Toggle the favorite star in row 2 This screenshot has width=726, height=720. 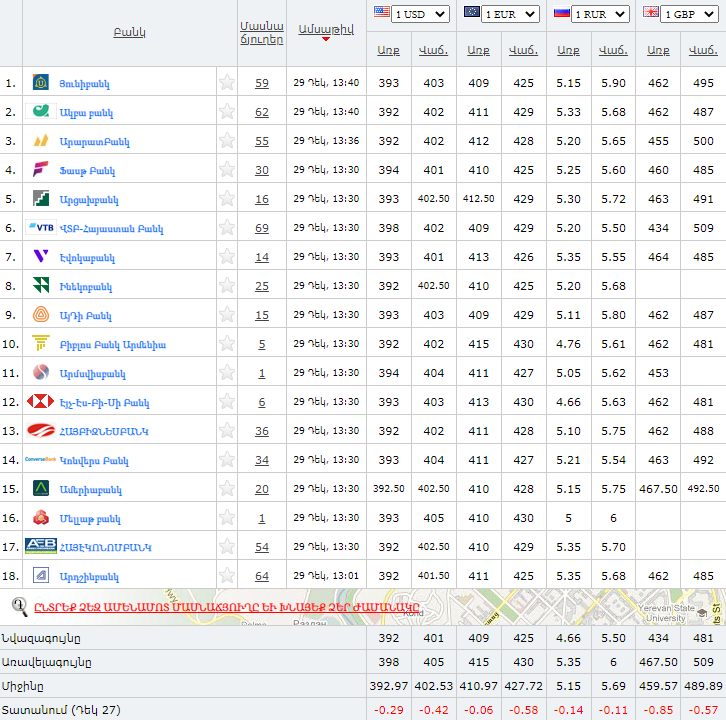point(227,112)
